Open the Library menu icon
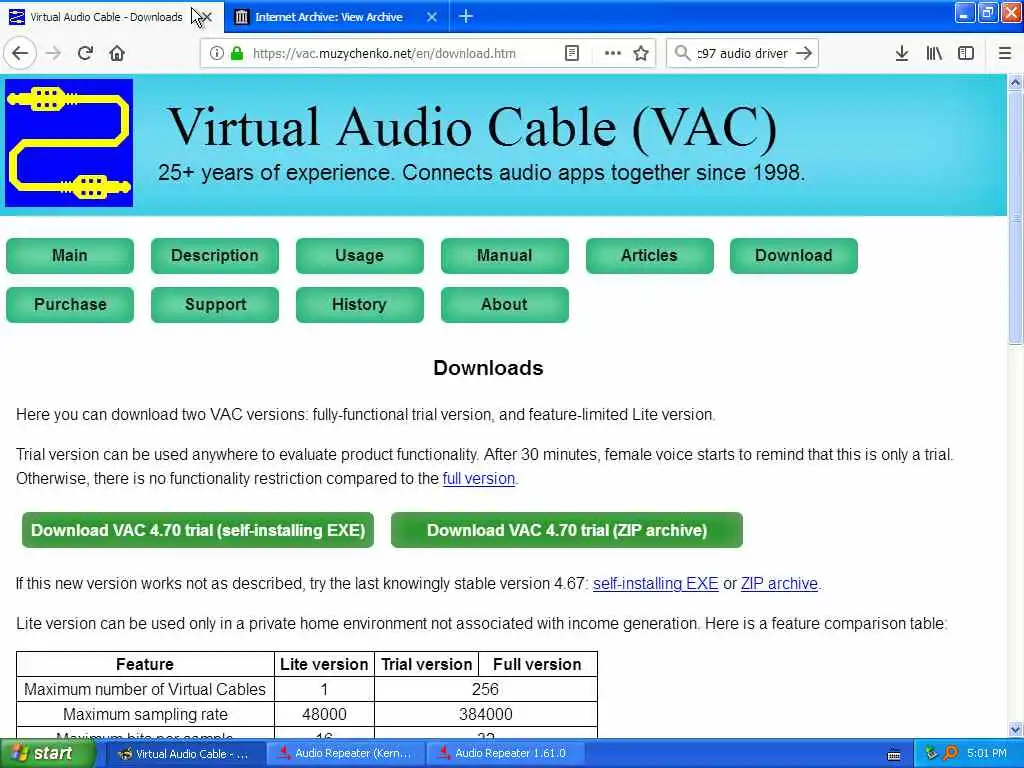 coord(934,54)
